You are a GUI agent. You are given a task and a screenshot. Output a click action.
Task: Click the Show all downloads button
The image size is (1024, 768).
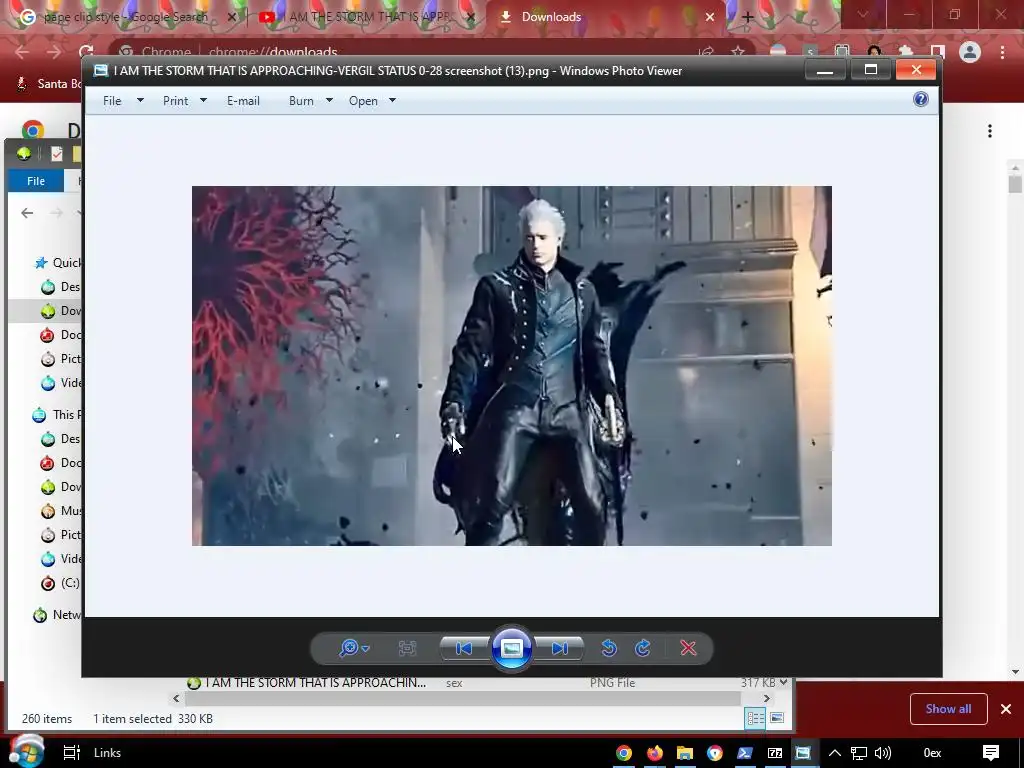948,709
